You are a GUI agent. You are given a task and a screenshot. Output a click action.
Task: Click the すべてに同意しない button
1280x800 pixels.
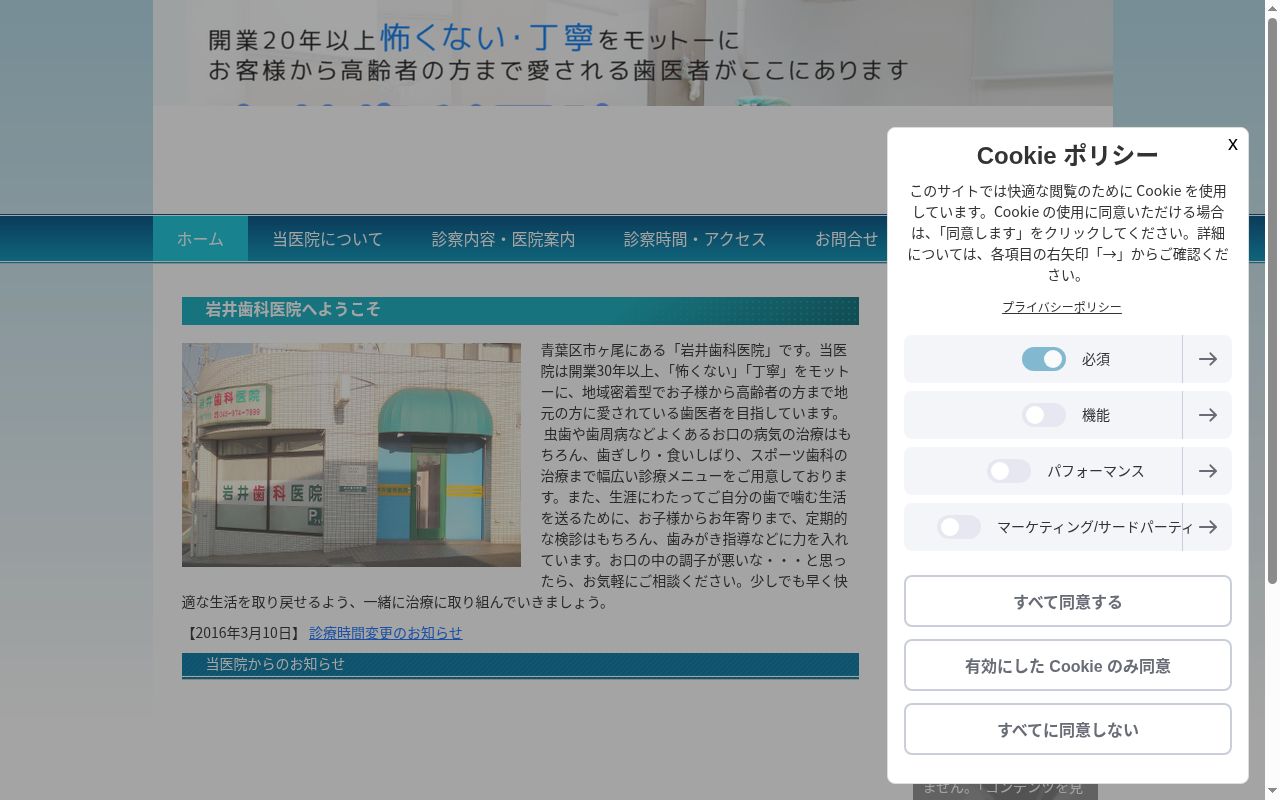(1068, 729)
